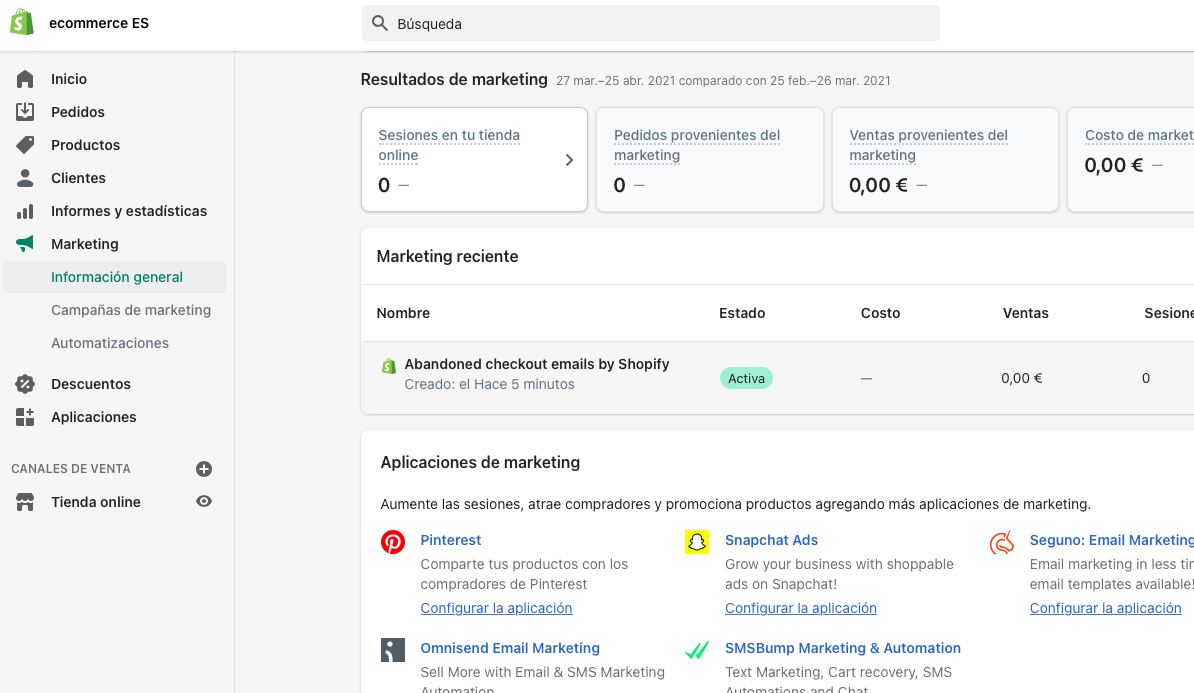Click the Marketing megaphone icon
The width and height of the screenshot is (1194, 693).
coord(25,244)
